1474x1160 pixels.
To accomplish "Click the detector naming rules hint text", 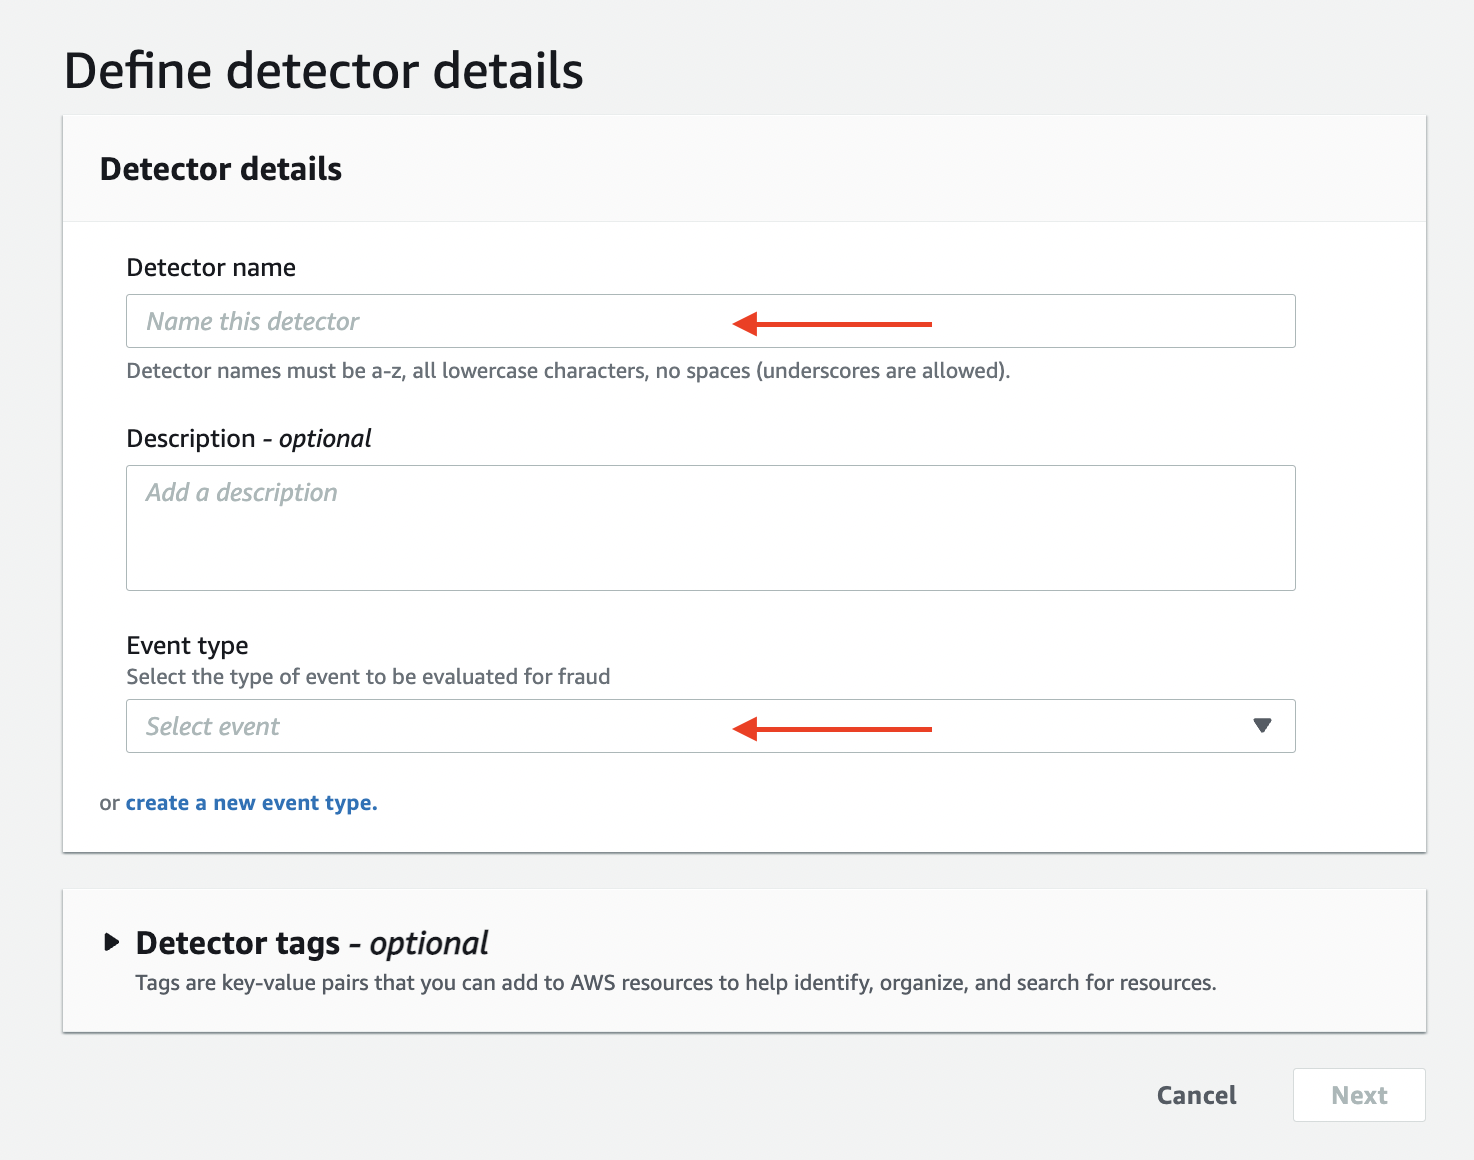I will (x=568, y=371).
